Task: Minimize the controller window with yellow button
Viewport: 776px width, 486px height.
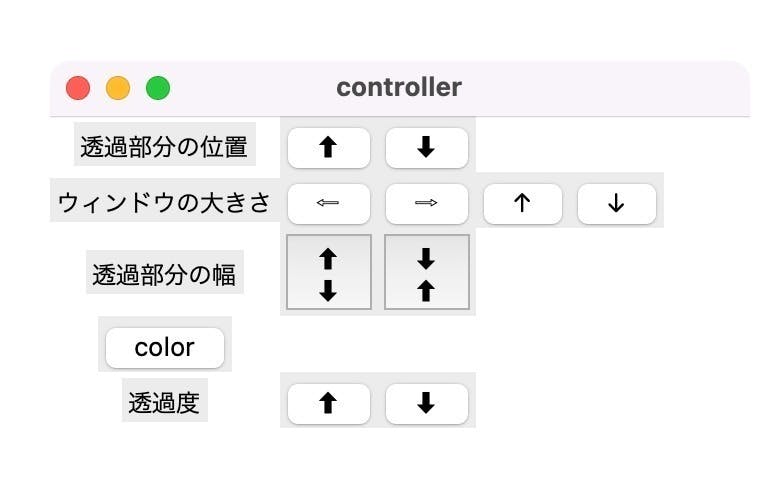Action: click(118, 88)
